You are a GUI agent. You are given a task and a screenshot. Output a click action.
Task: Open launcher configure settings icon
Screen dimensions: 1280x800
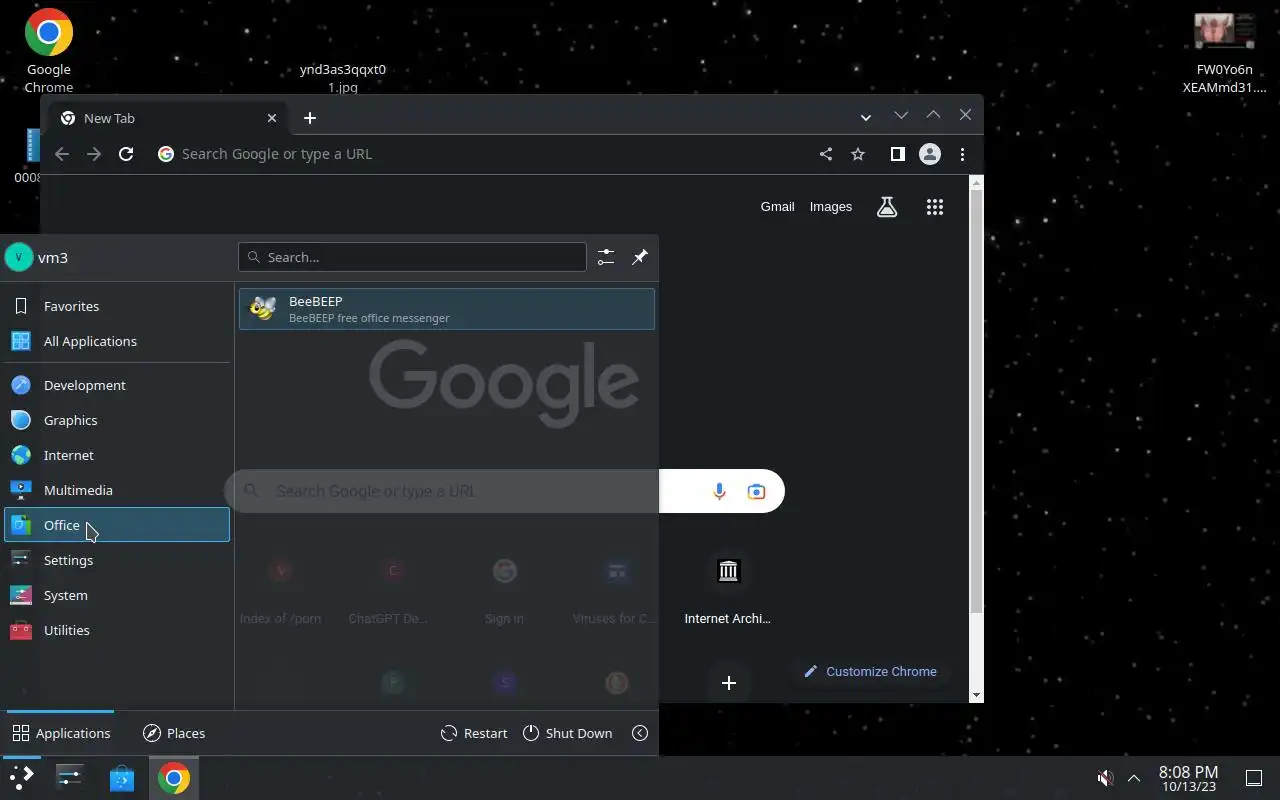pyautogui.click(x=606, y=257)
